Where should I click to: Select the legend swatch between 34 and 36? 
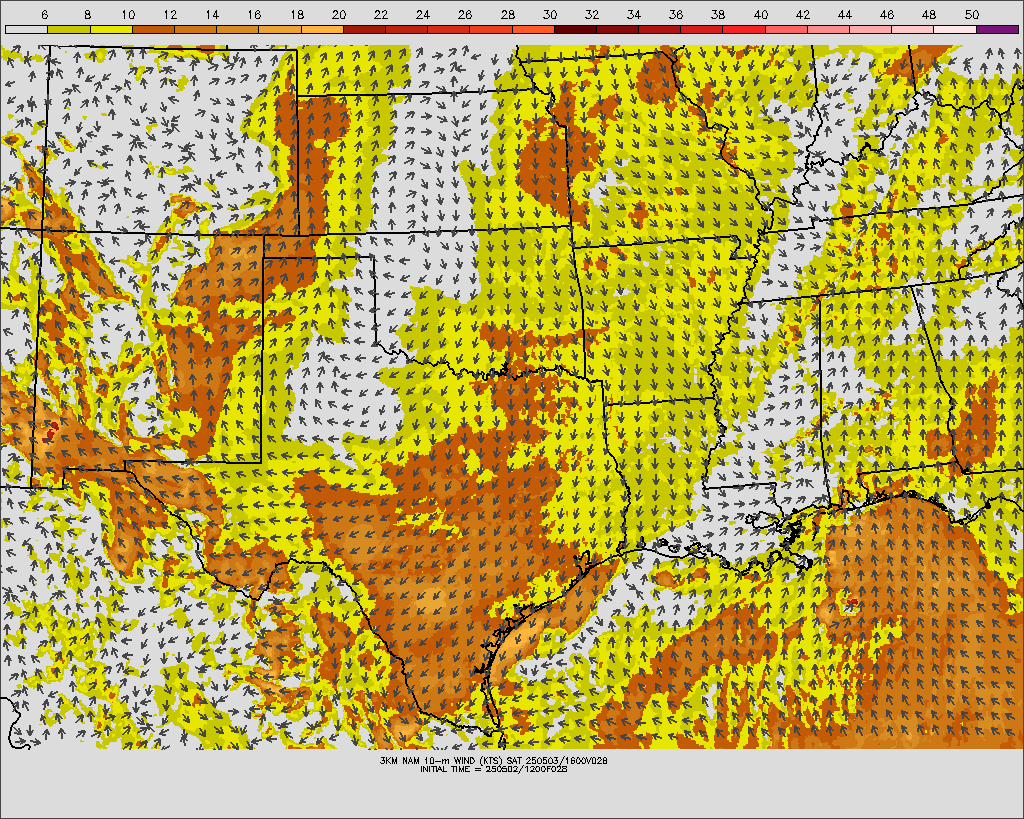coord(660,29)
